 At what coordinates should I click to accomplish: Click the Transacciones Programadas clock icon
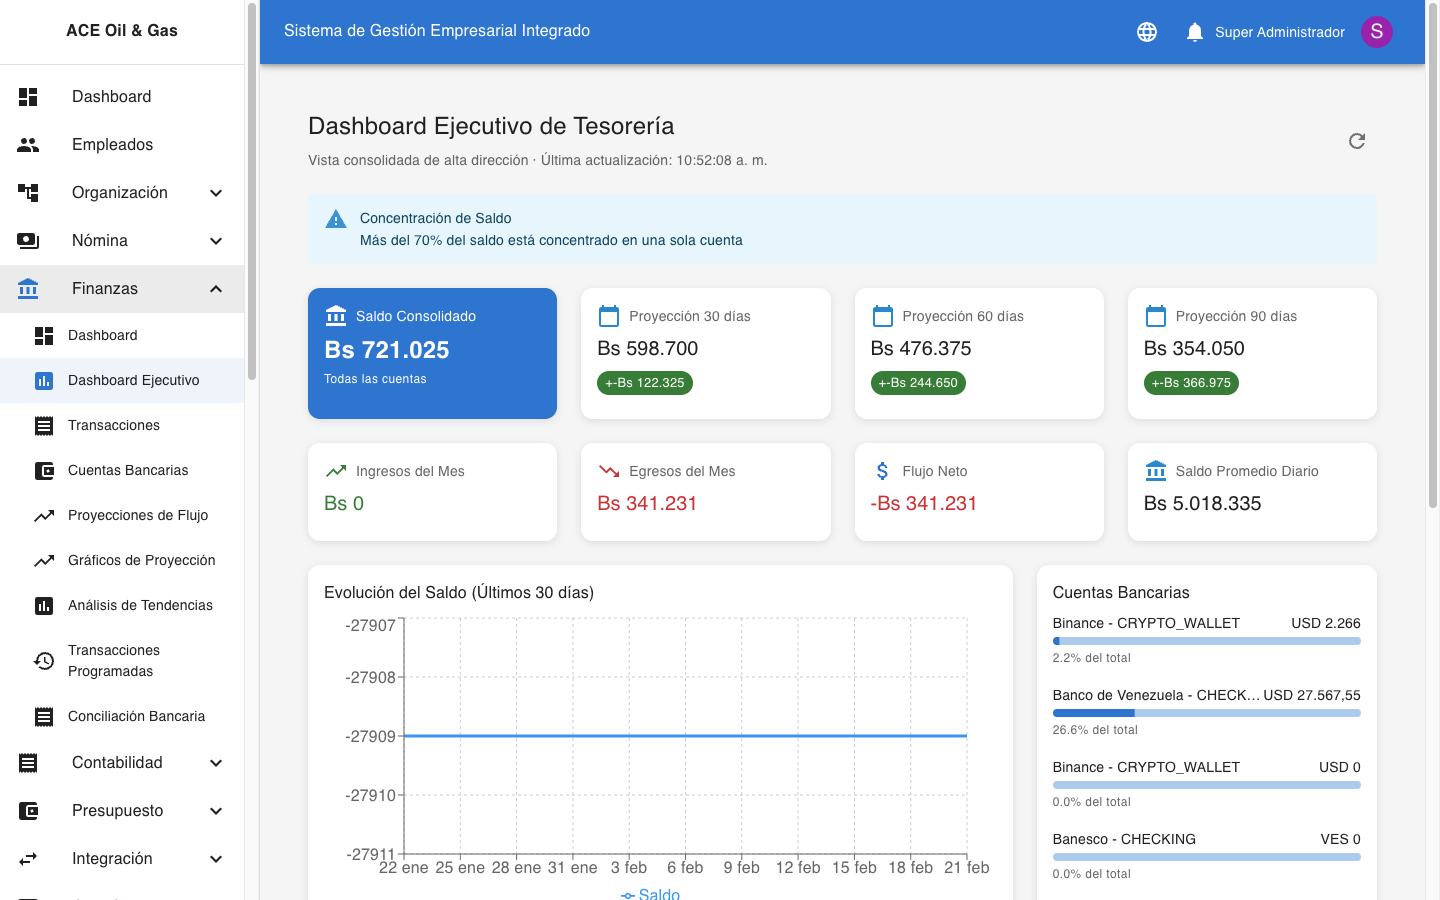(x=43, y=661)
